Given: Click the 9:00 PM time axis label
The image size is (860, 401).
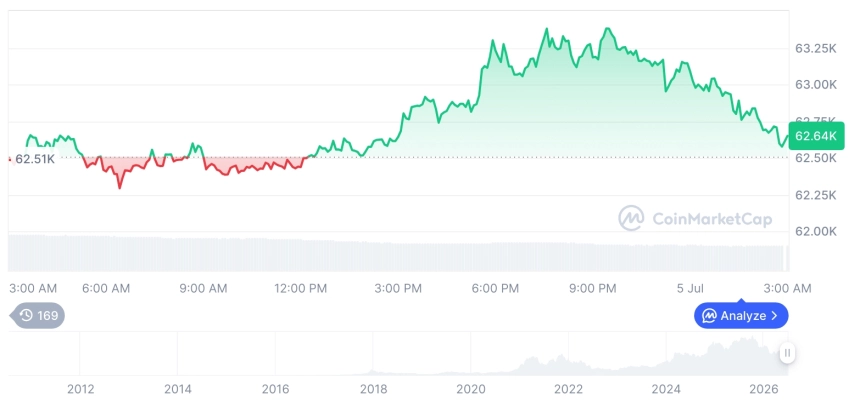Looking at the screenshot, I should click(x=592, y=288).
